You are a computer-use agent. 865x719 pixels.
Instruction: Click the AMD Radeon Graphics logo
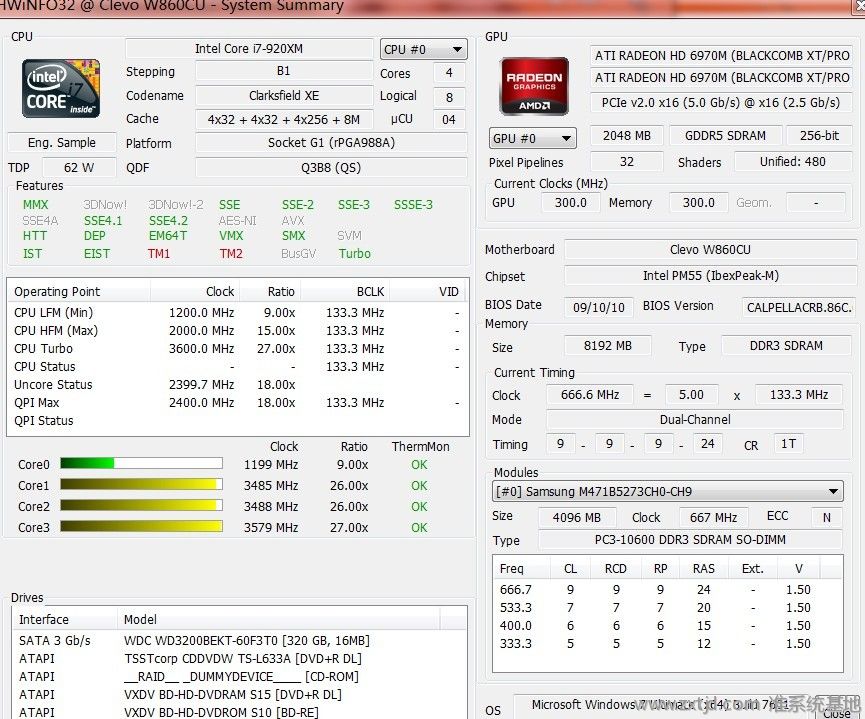tap(534, 86)
